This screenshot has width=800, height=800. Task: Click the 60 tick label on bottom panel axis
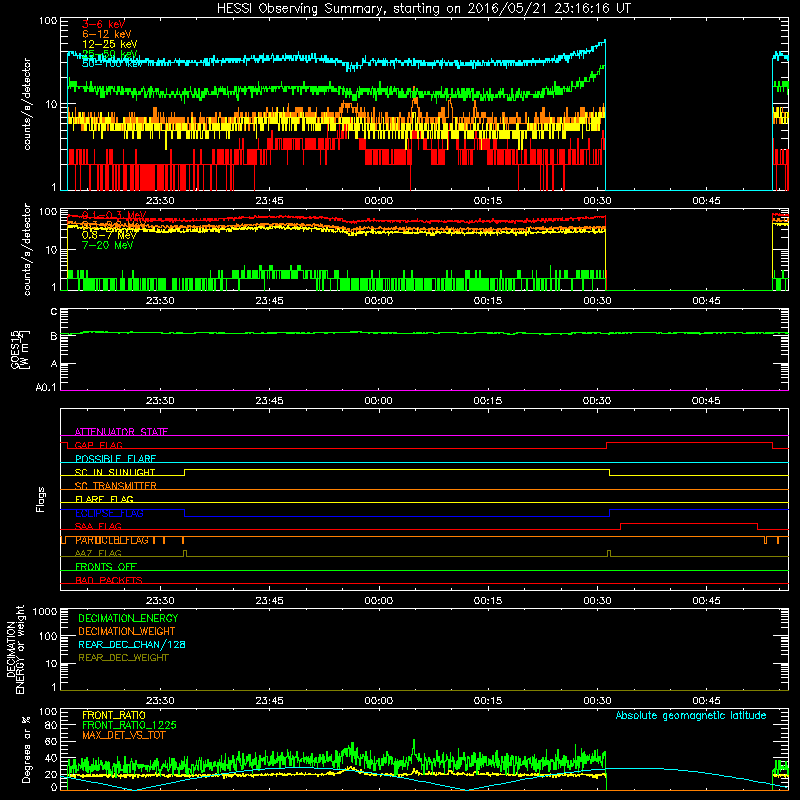52,742
